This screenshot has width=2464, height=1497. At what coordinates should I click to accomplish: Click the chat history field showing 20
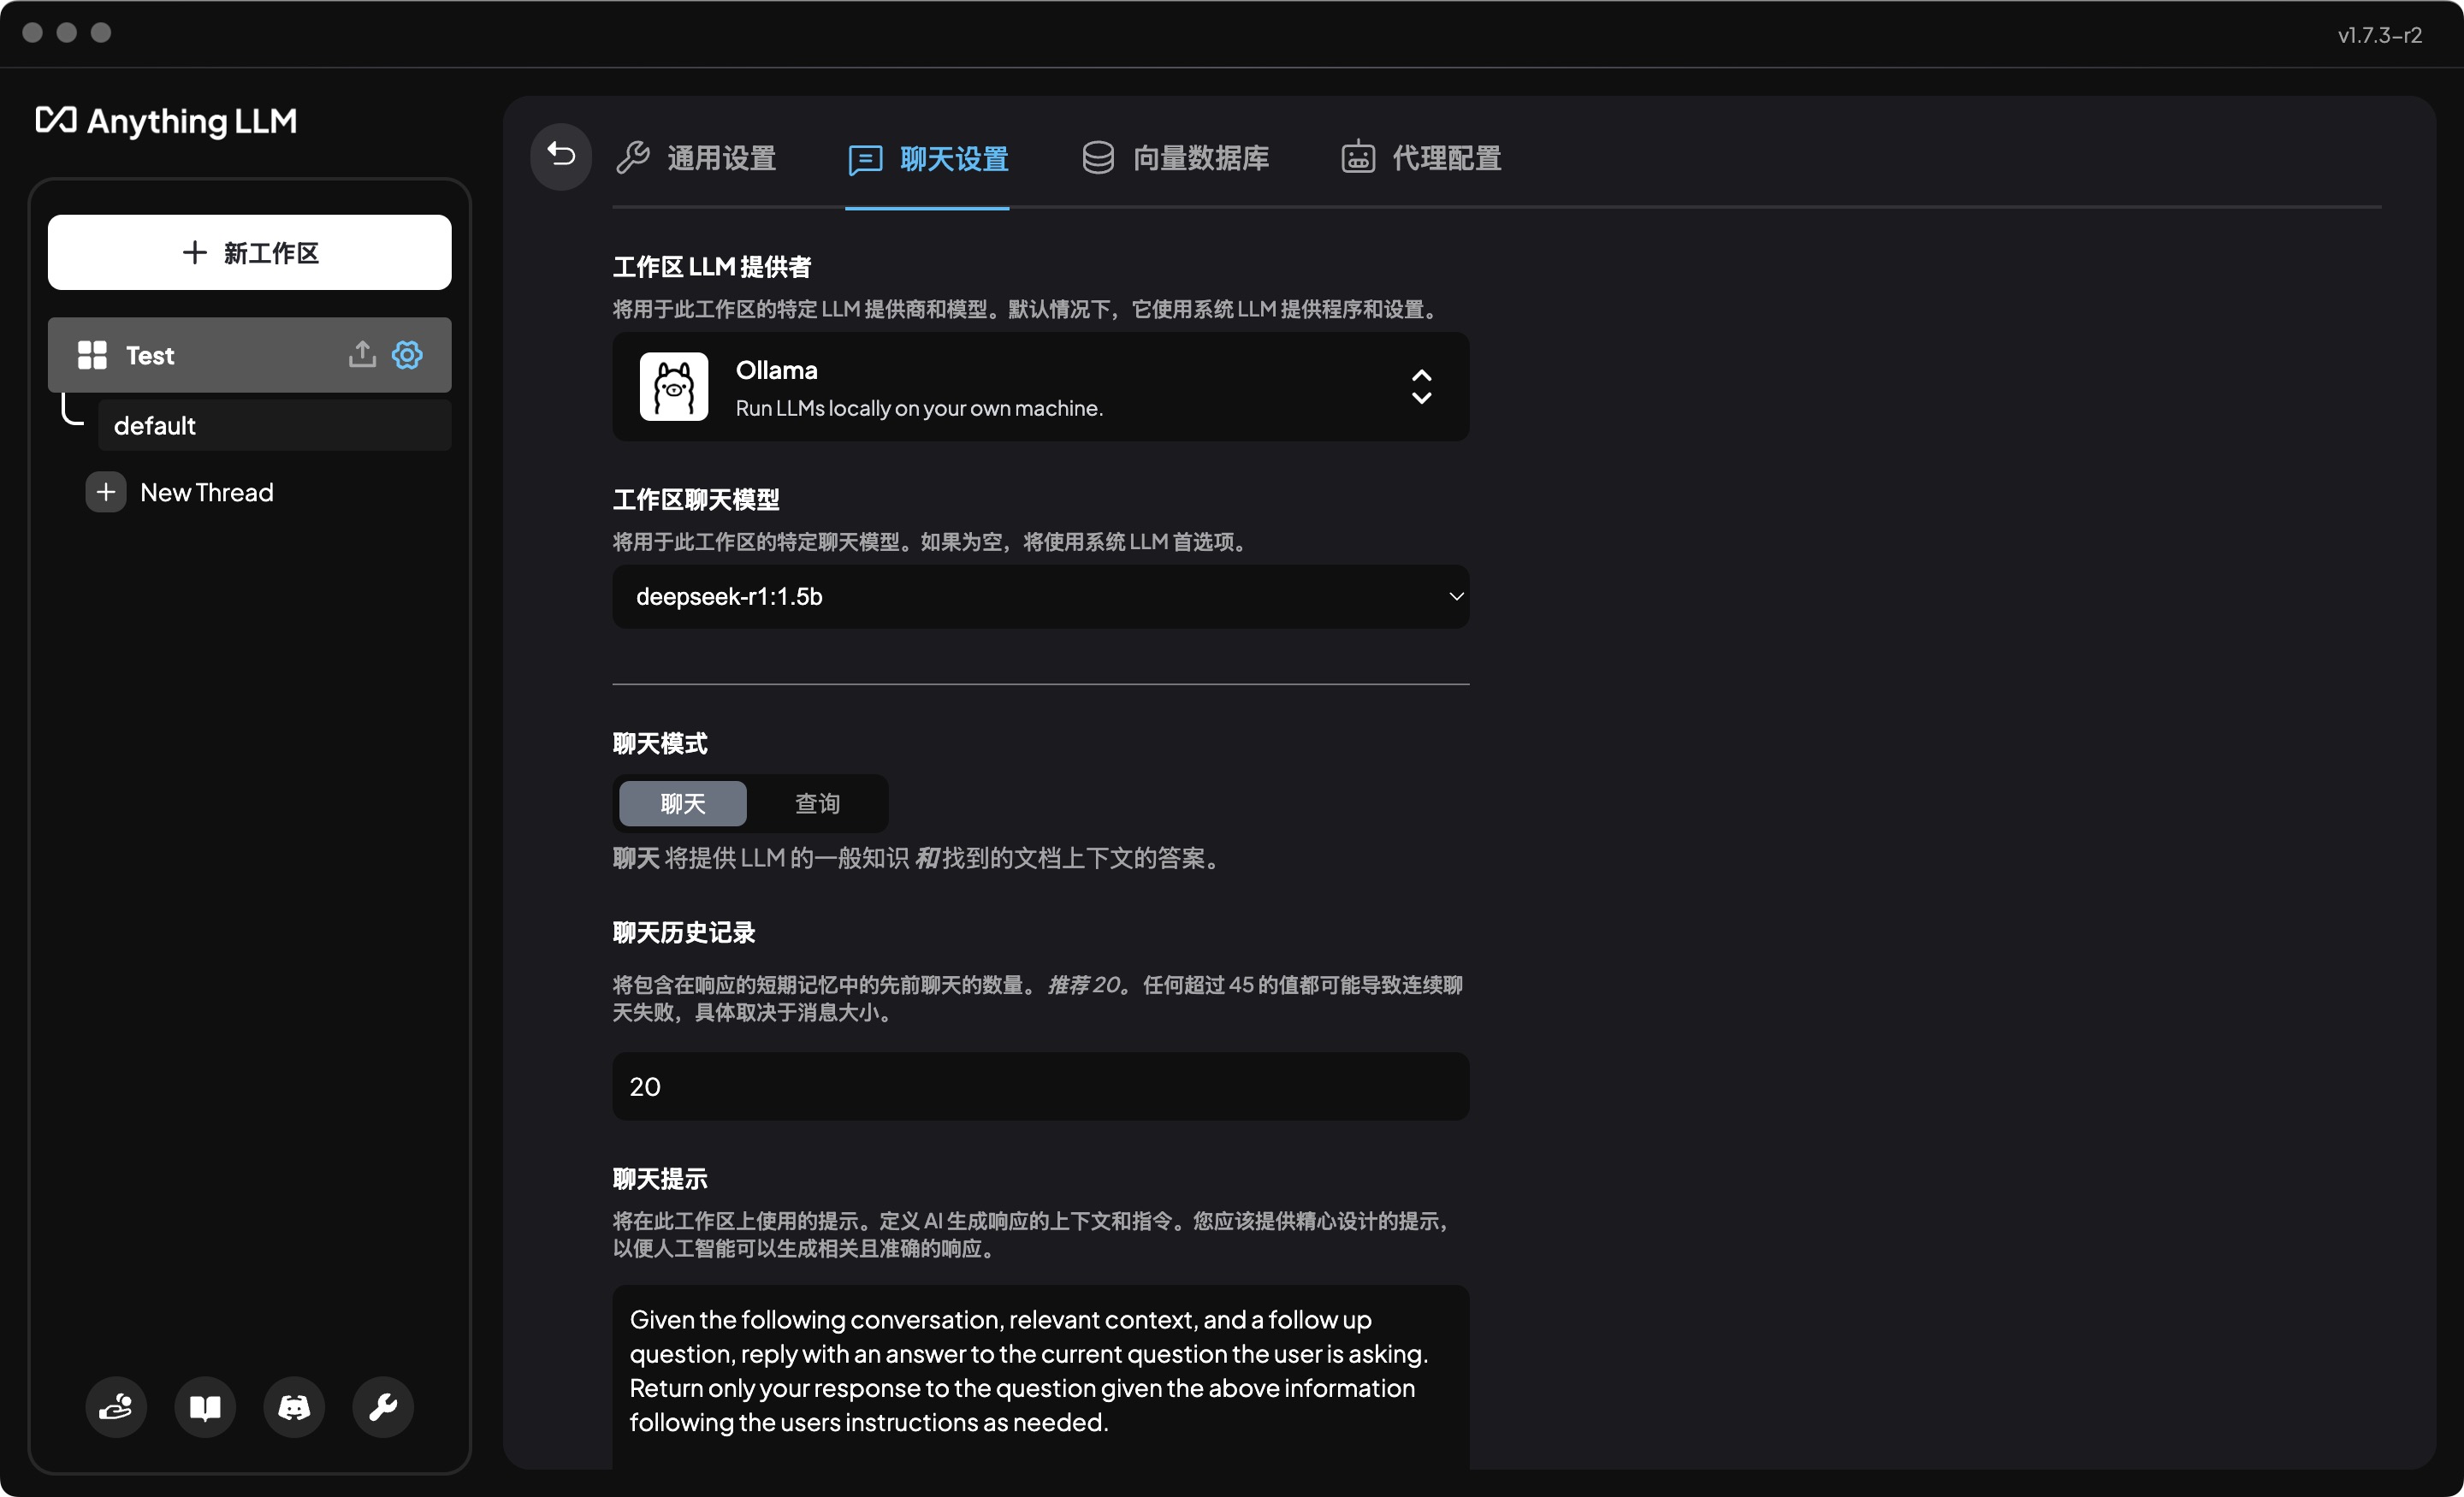click(1041, 1087)
